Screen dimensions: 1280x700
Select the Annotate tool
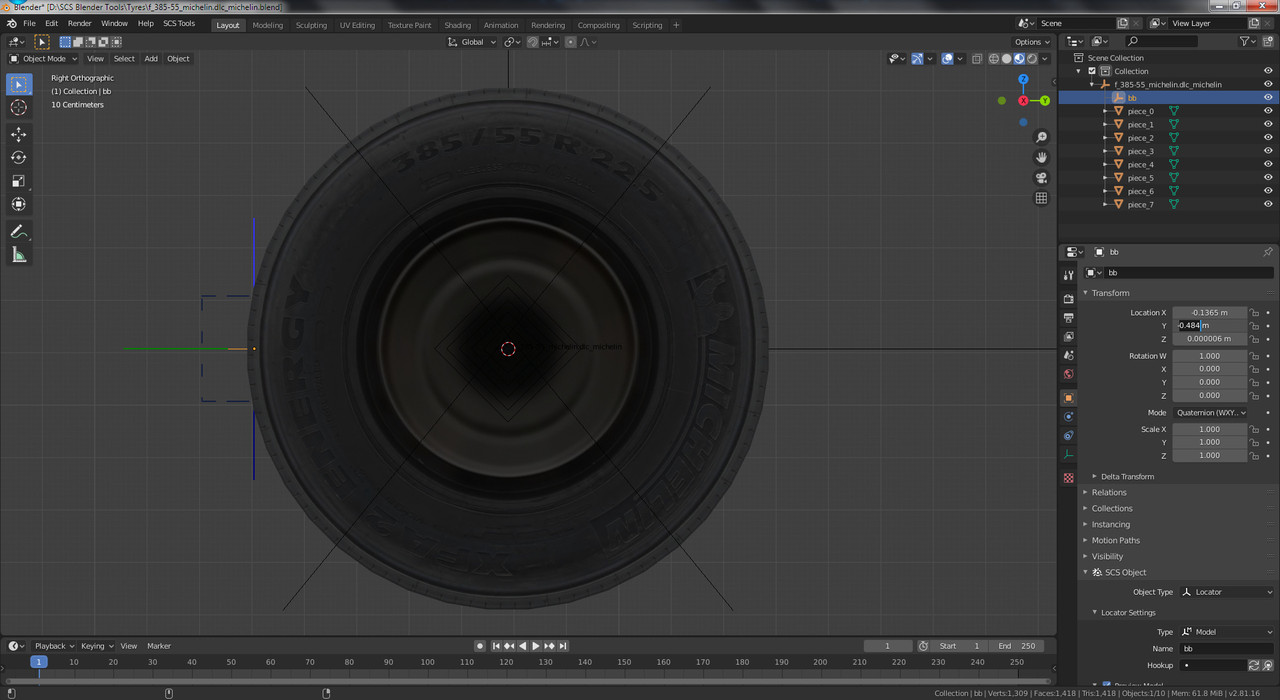(19, 231)
